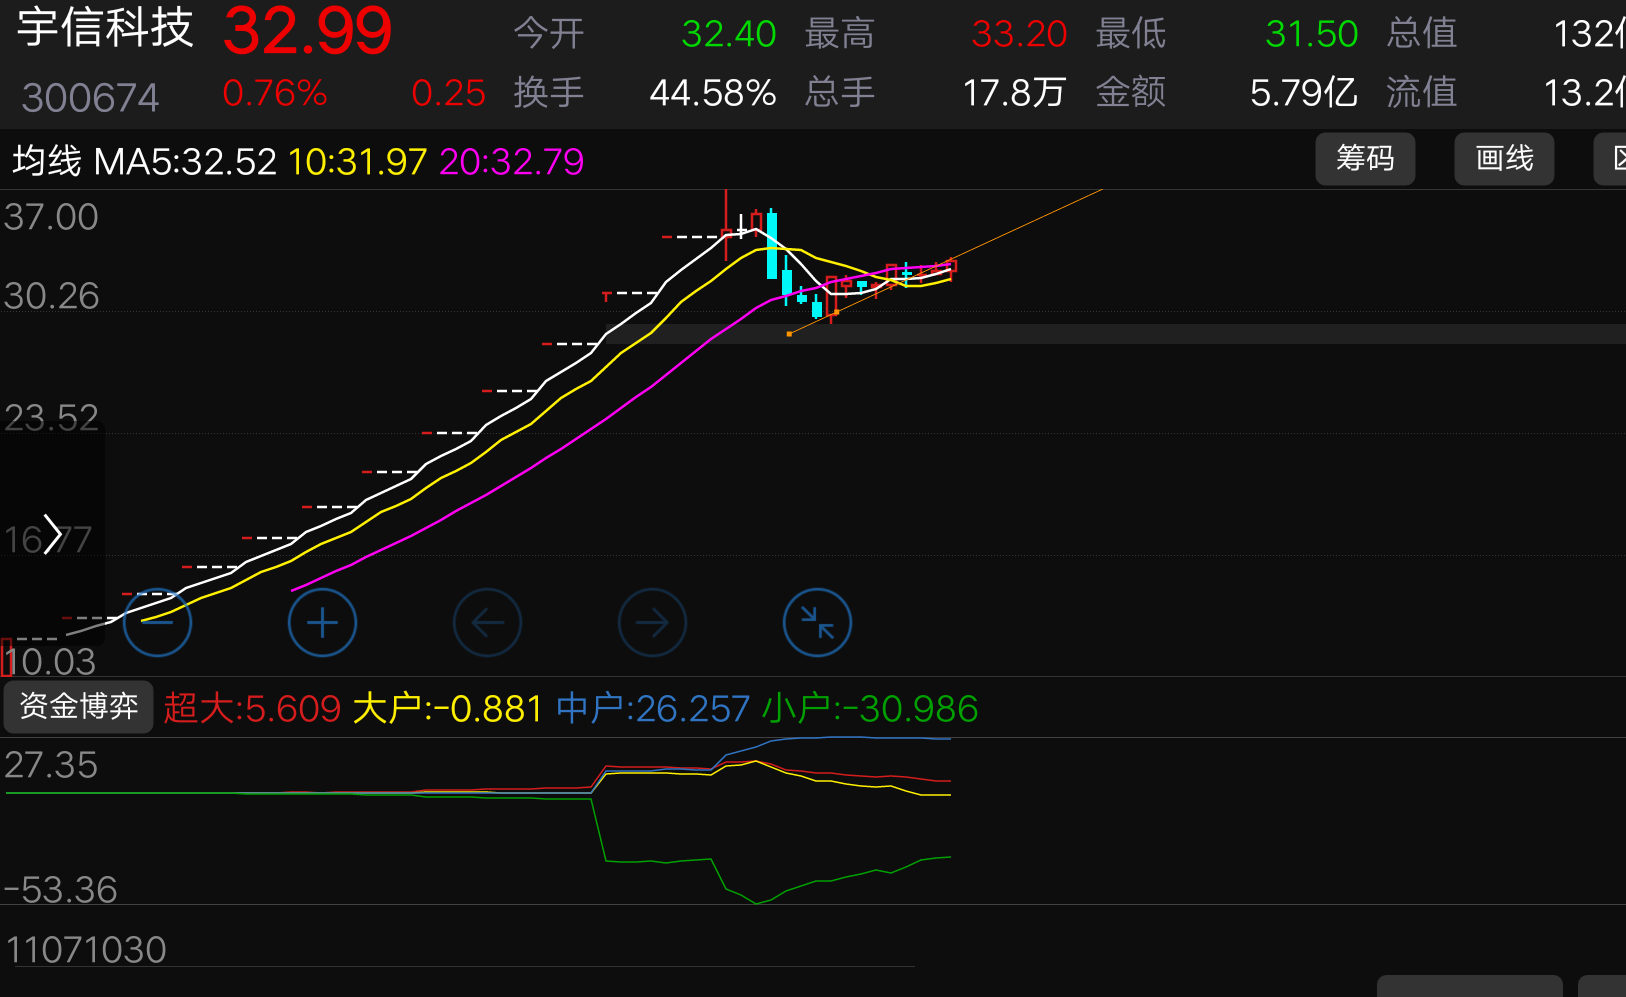Select the stock name 宇信科技

point(105,27)
